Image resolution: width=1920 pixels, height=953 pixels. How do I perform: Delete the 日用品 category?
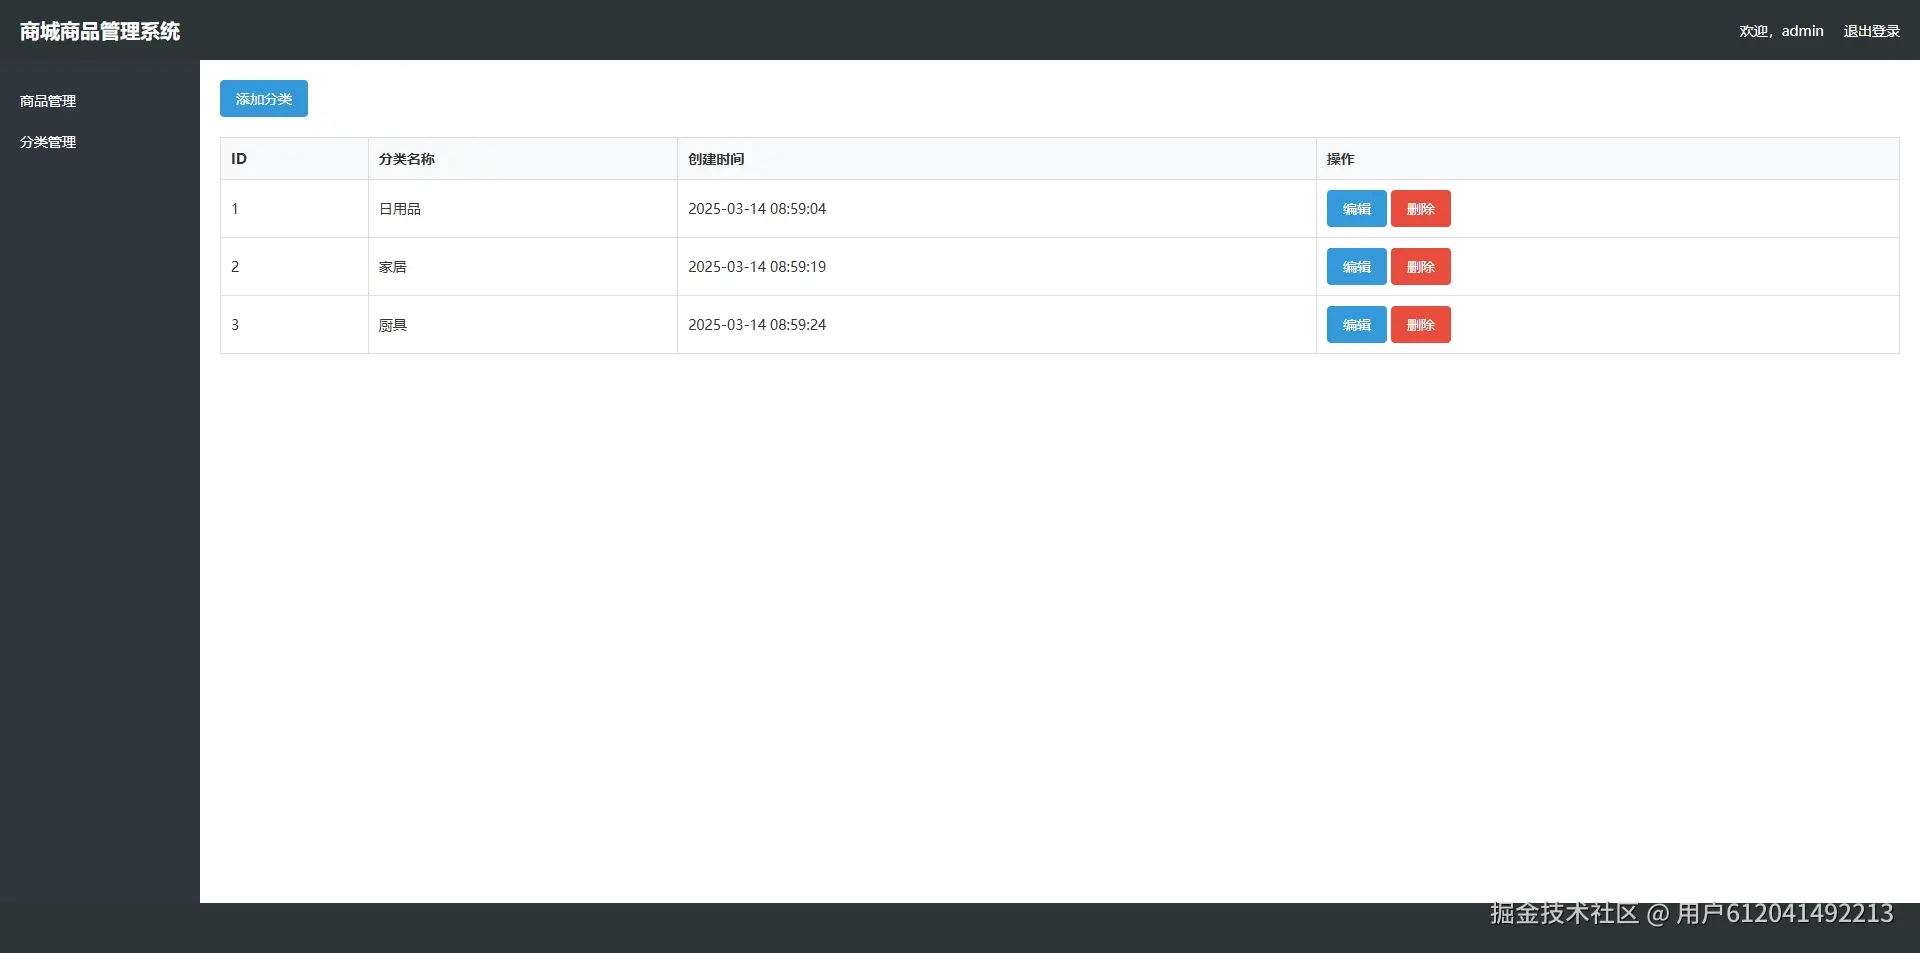click(1420, 209)
